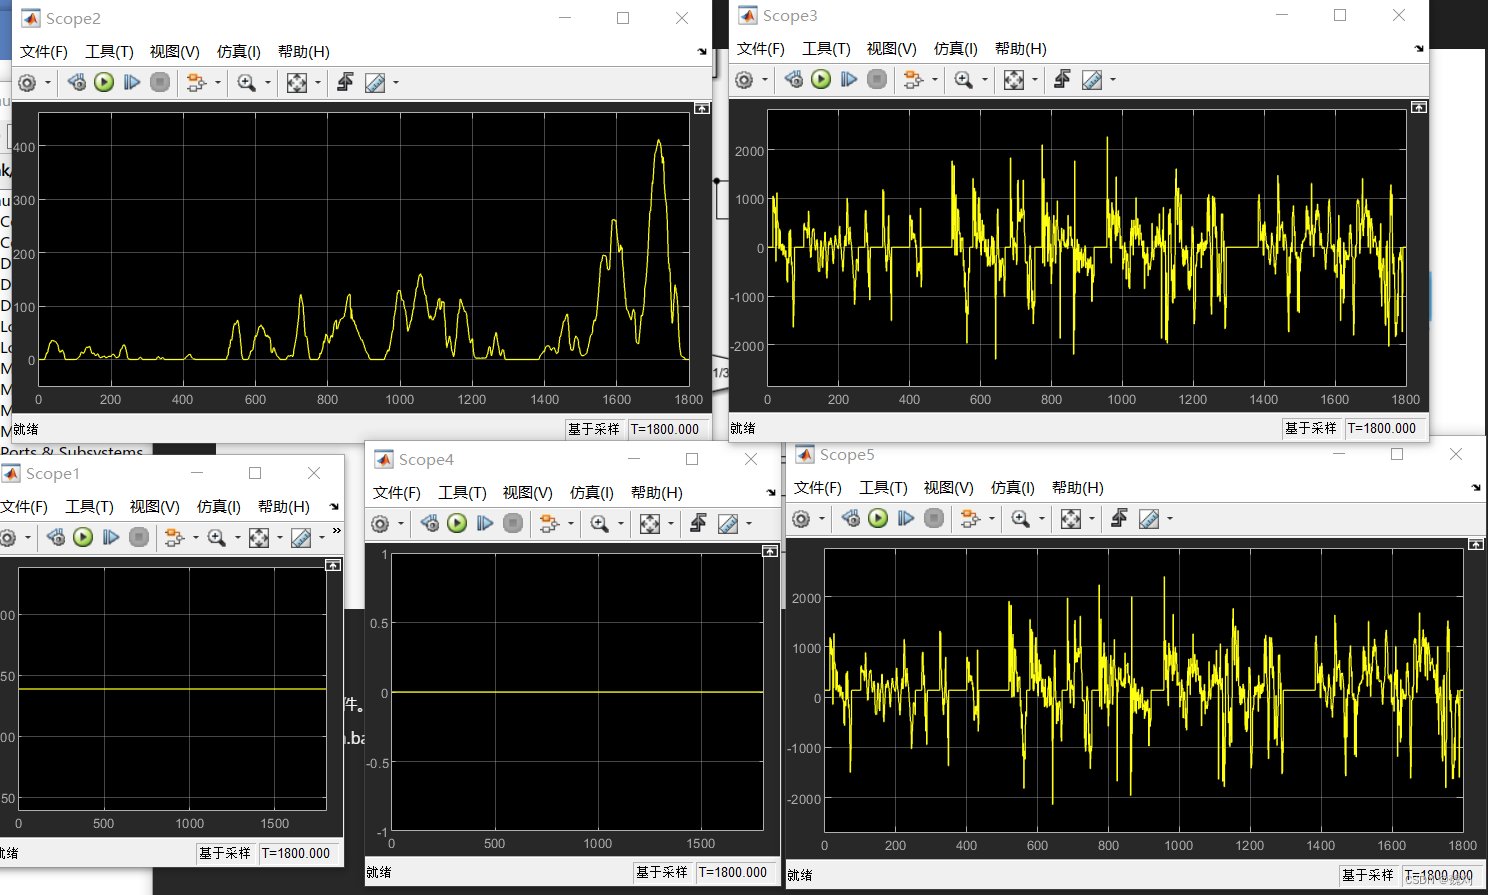
Task: Open Triggers icon in Scope2 toolbar
Action: 345,82
